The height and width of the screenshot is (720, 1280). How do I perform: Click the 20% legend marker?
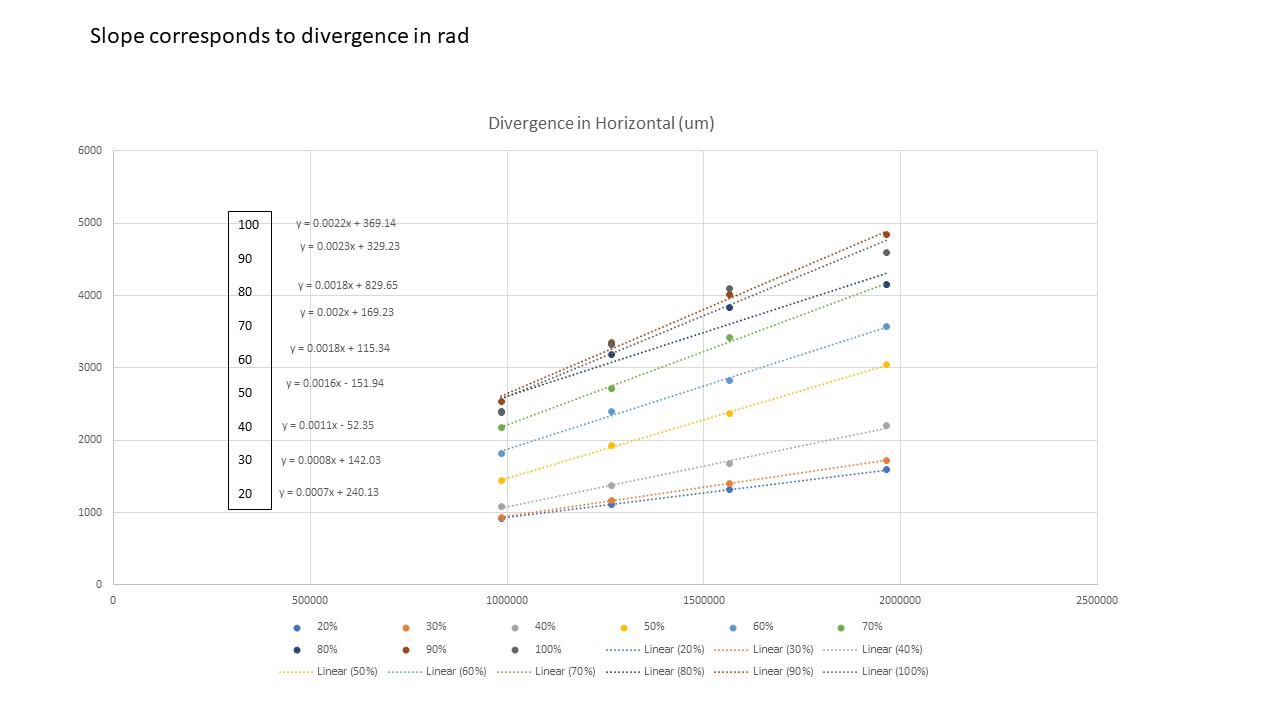click(x=297, y=627)
